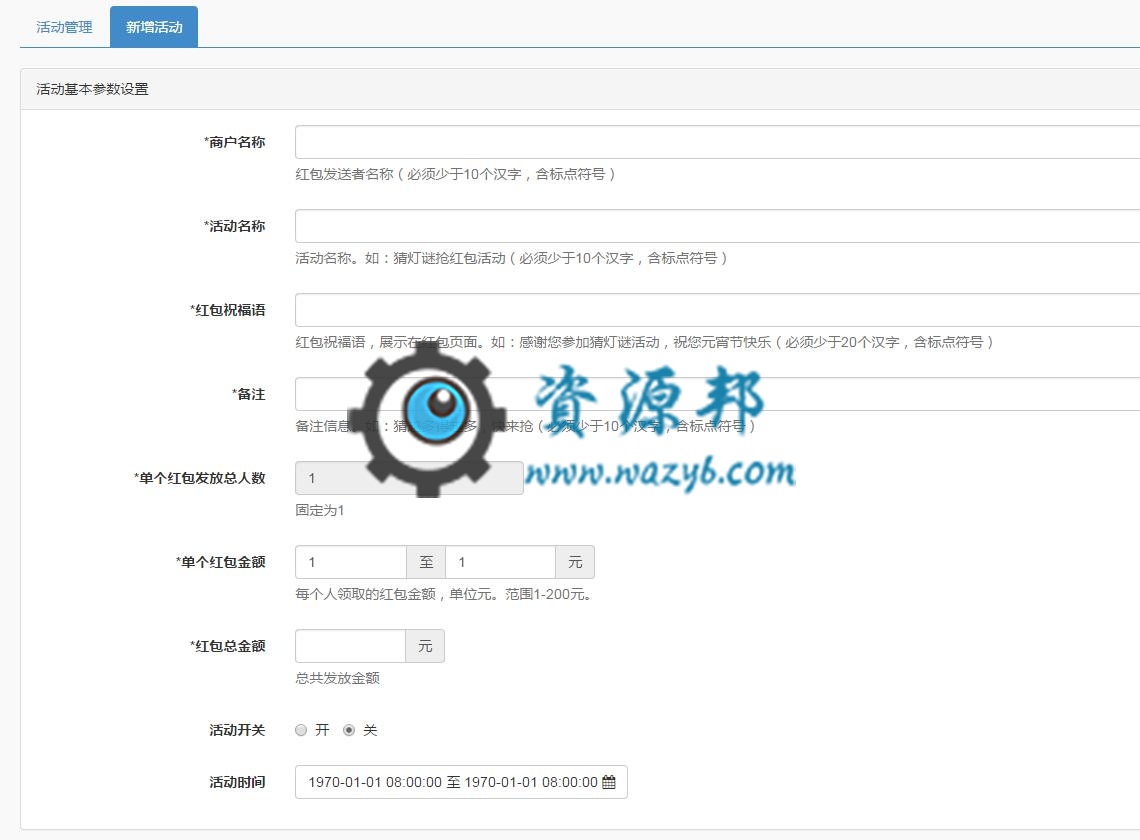Open the 活动管理 tab
This screenshot has height=840, width=1140.
pos(64,27)
